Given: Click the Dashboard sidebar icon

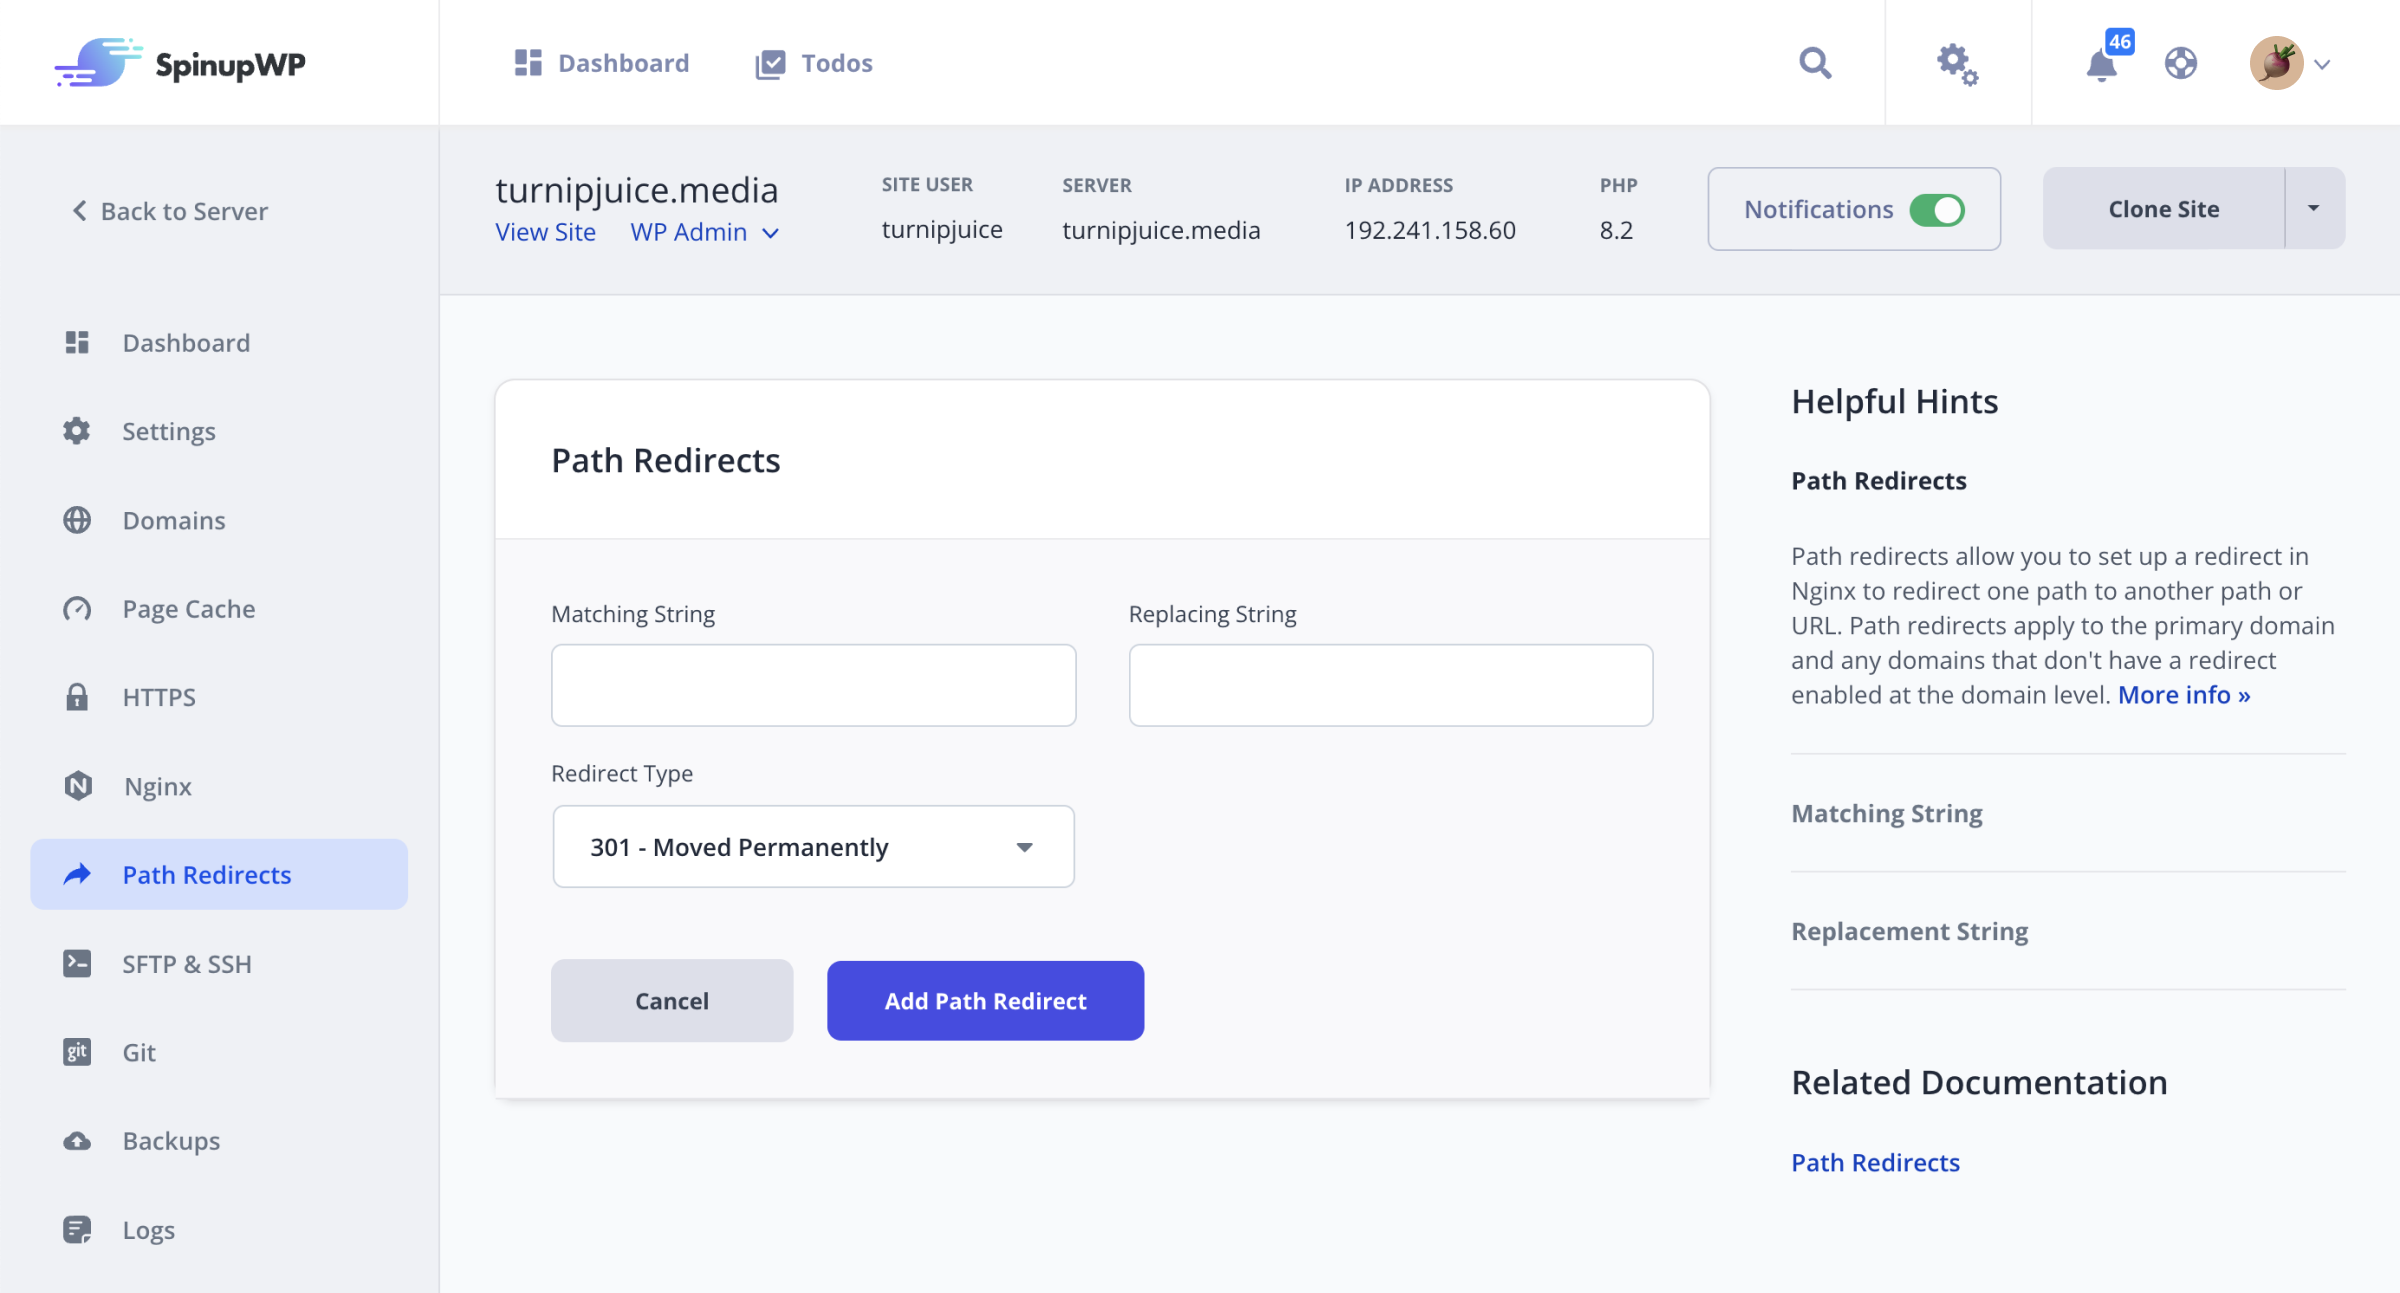Looking at the screenshot, I should 76,341.
